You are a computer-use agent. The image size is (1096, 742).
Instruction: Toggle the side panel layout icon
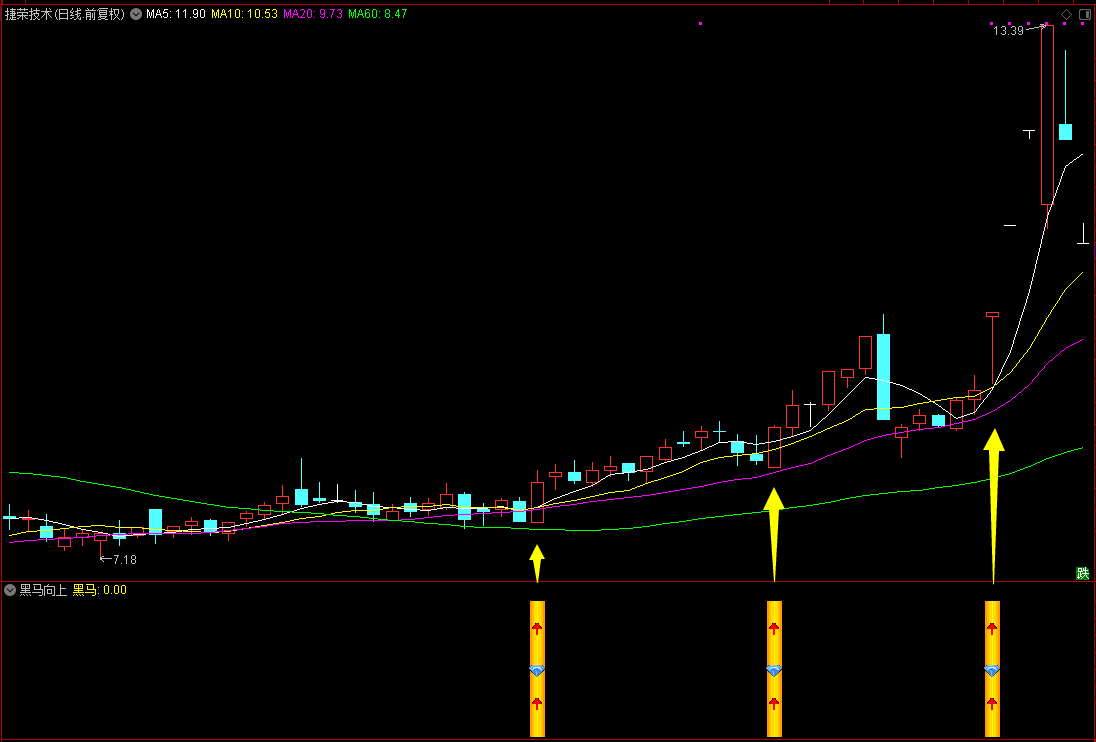[x=1084, y=14]
